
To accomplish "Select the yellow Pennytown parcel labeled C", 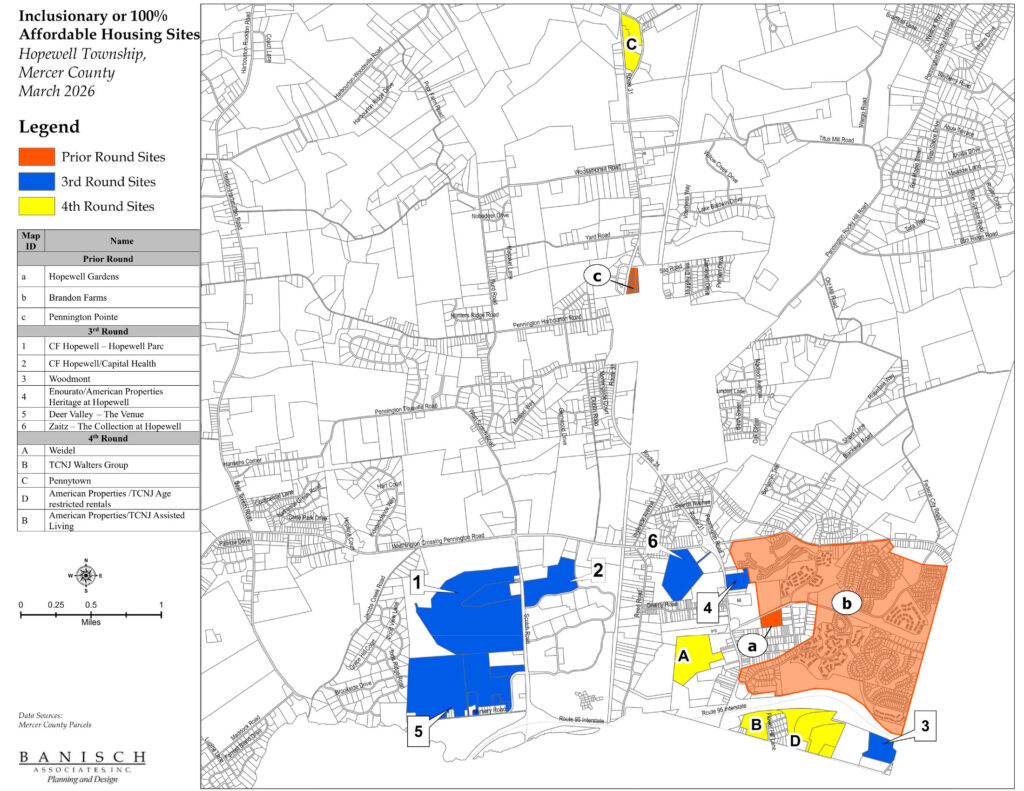I will tap(632, 45).
